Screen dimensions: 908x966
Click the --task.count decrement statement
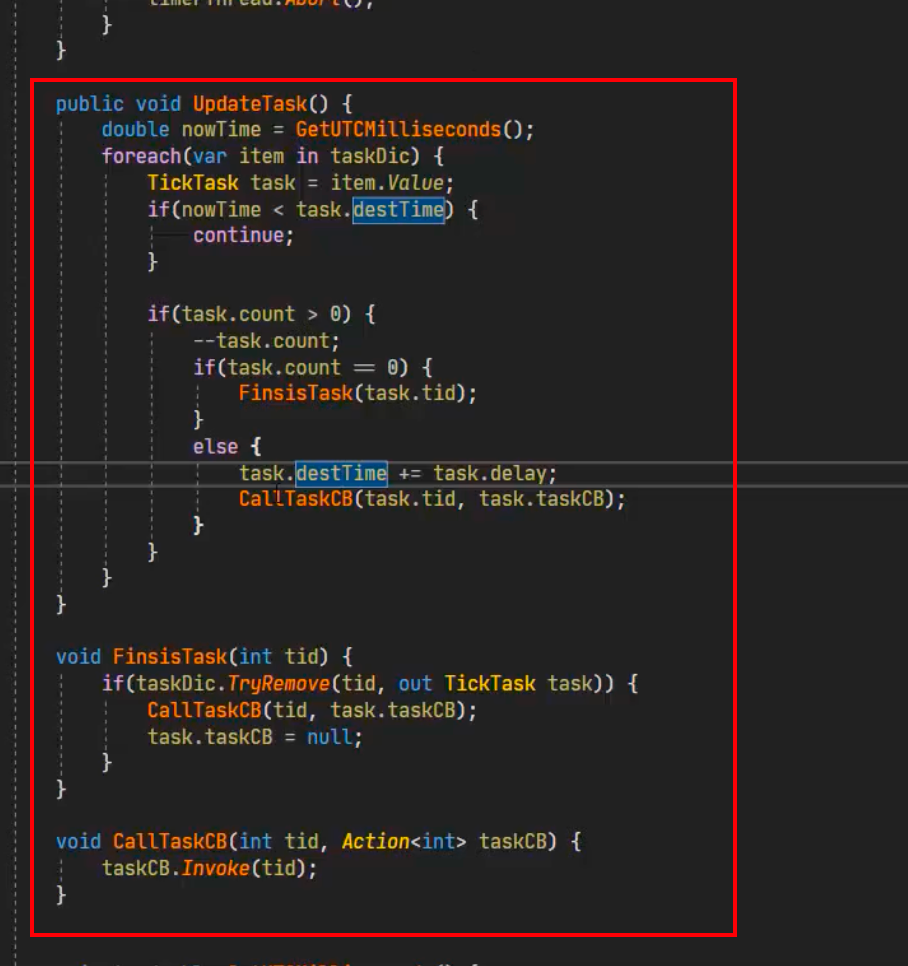(266, 341)
